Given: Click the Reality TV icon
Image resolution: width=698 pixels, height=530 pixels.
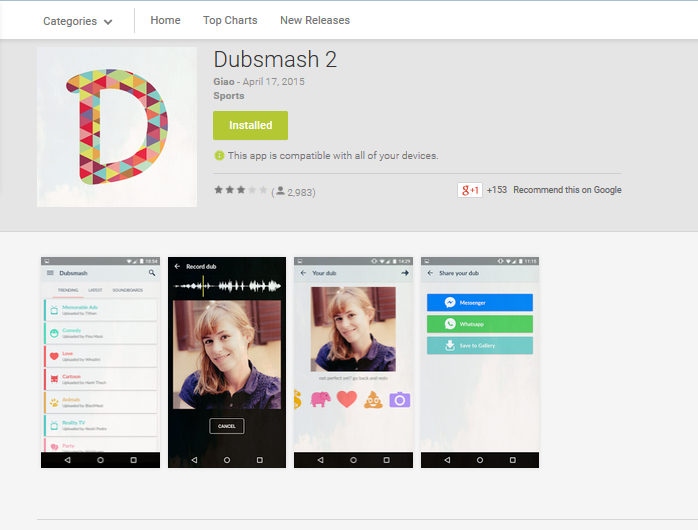Looking at the screenshot, I should point(54,425).
